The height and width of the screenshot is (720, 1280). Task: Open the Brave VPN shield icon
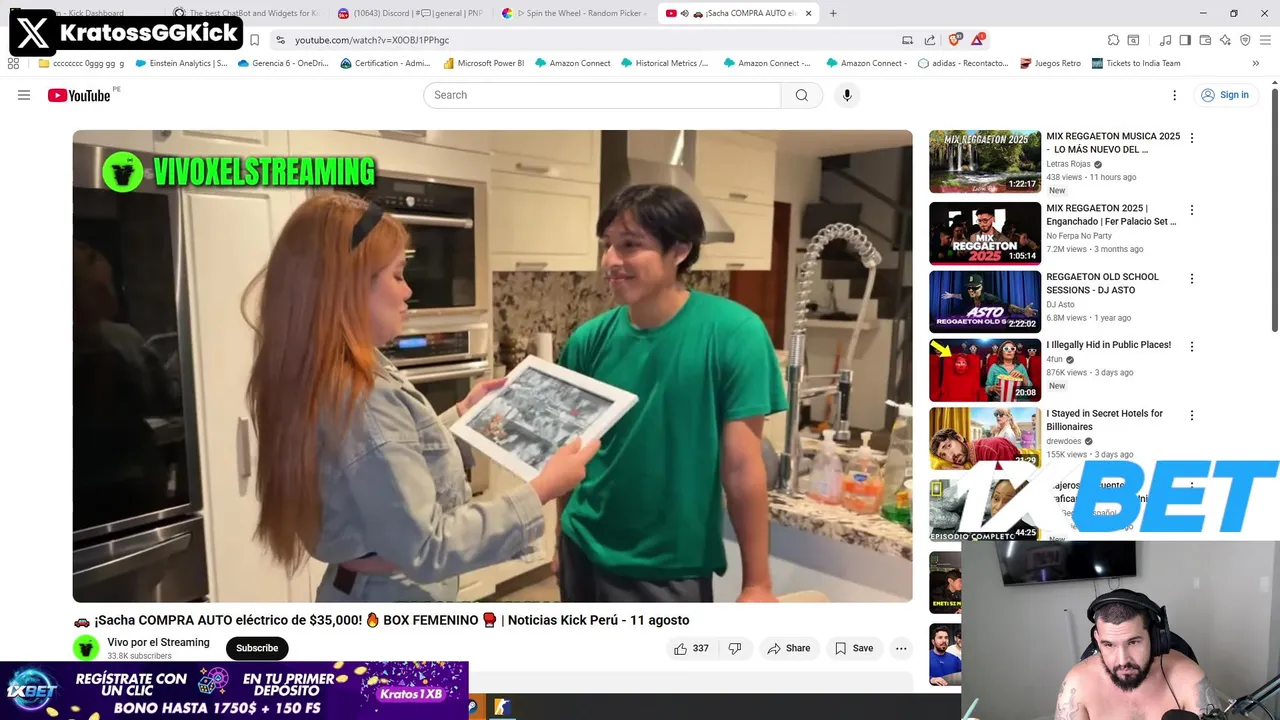click(x=1245, y=40)
